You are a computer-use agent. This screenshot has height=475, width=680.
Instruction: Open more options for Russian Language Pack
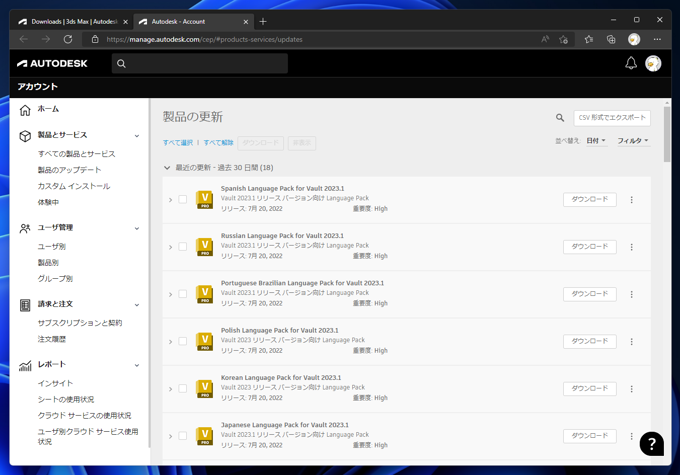click(x=631, y=247)
